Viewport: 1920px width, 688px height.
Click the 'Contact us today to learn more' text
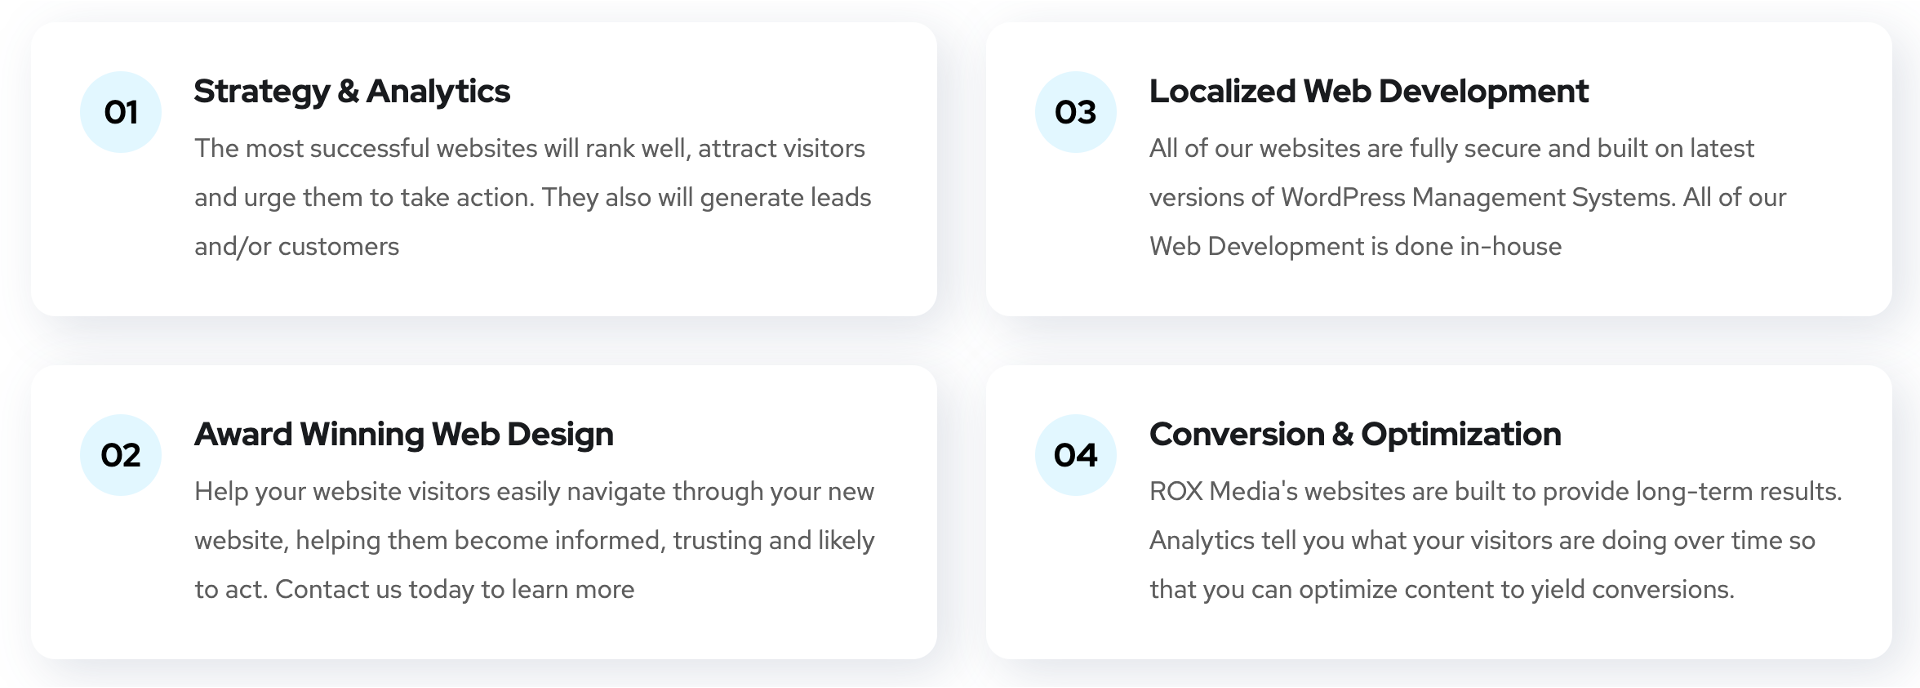(x=455, y=589)
